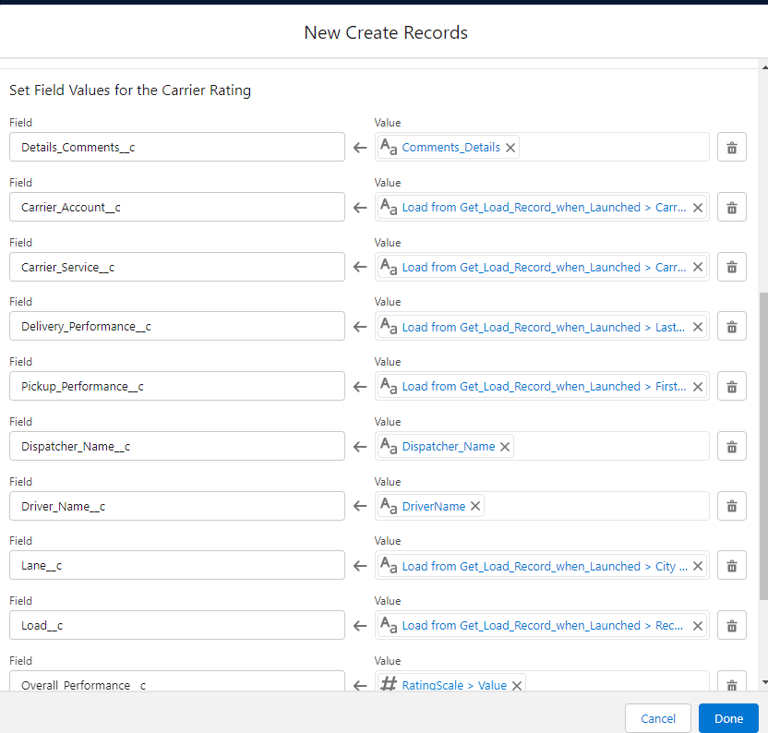This screenshot has height=733, width=768.
Task: Click the Carrier_Service__c field input
Action: point(177,267)
